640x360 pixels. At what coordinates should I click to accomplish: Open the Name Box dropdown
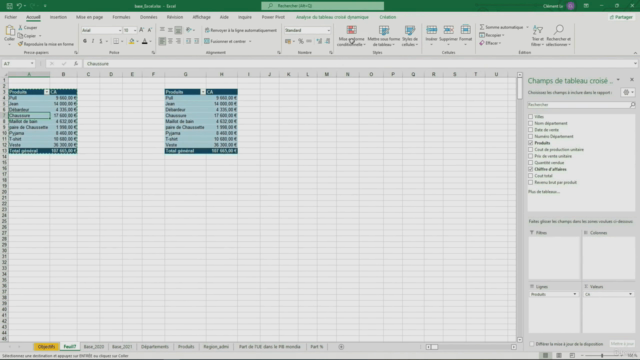click(32, 64)
